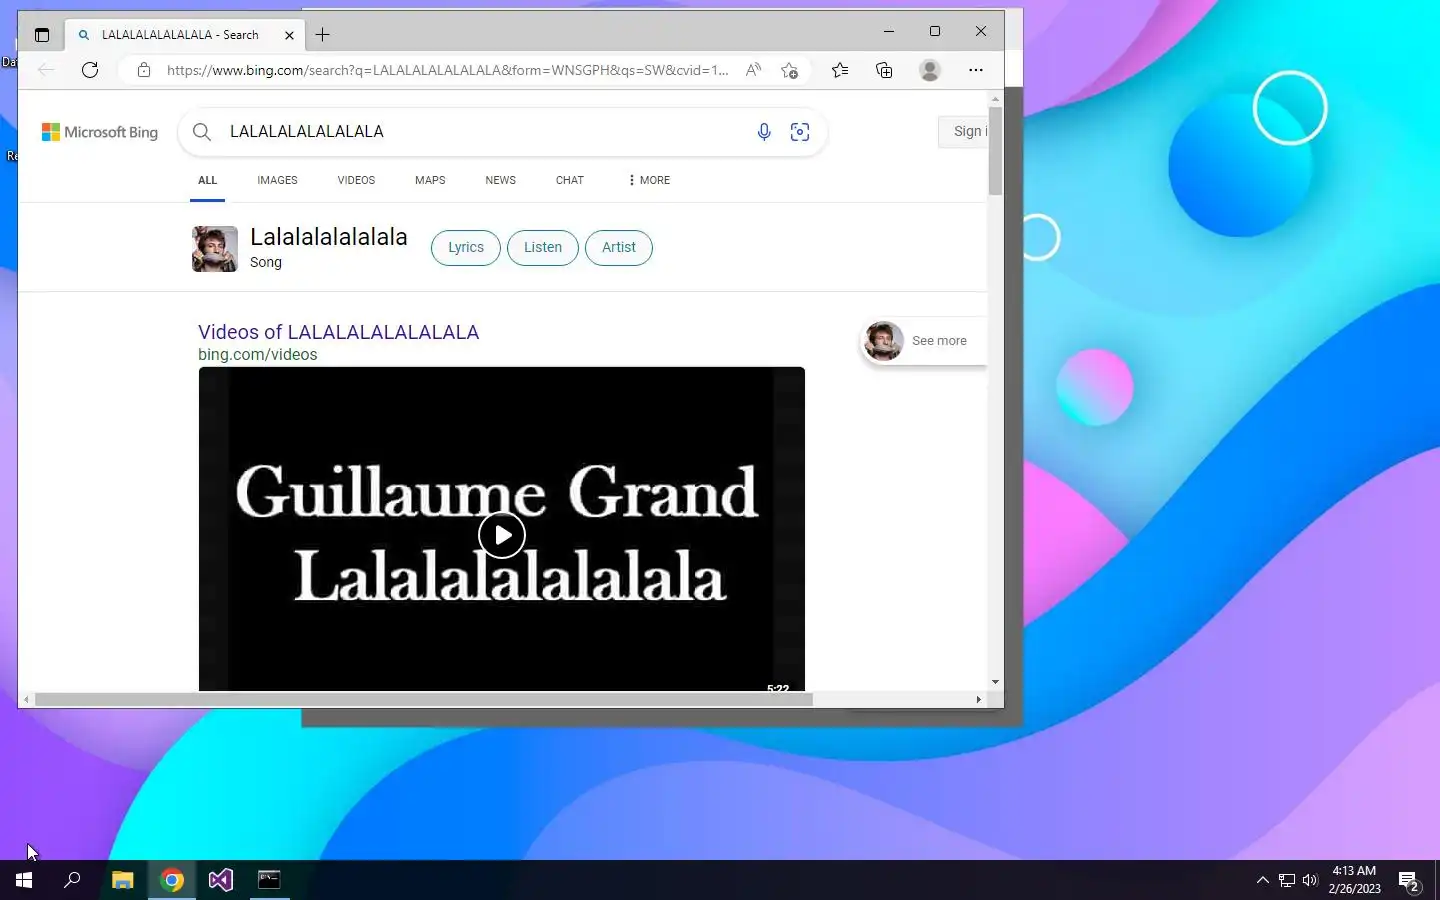Click the Sign in button
This screenshot has height=900, width=1440.
[964, 132]
